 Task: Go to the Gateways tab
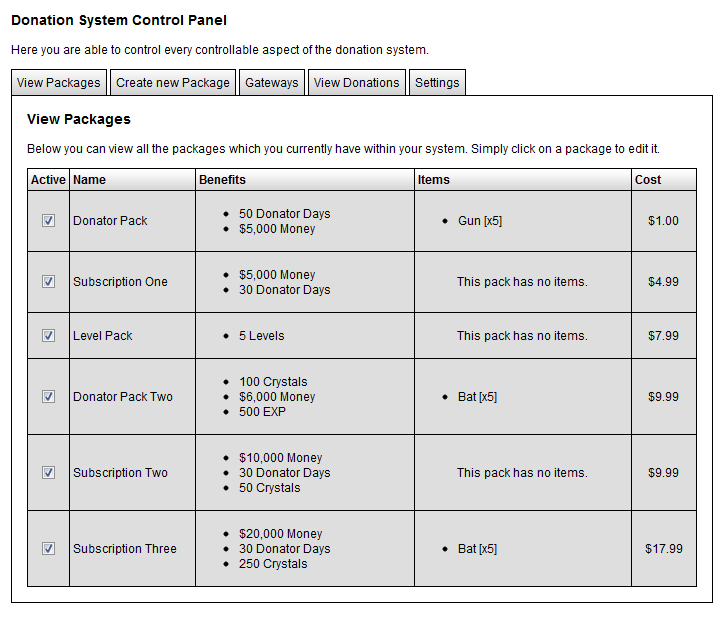[x=272, y=83]
